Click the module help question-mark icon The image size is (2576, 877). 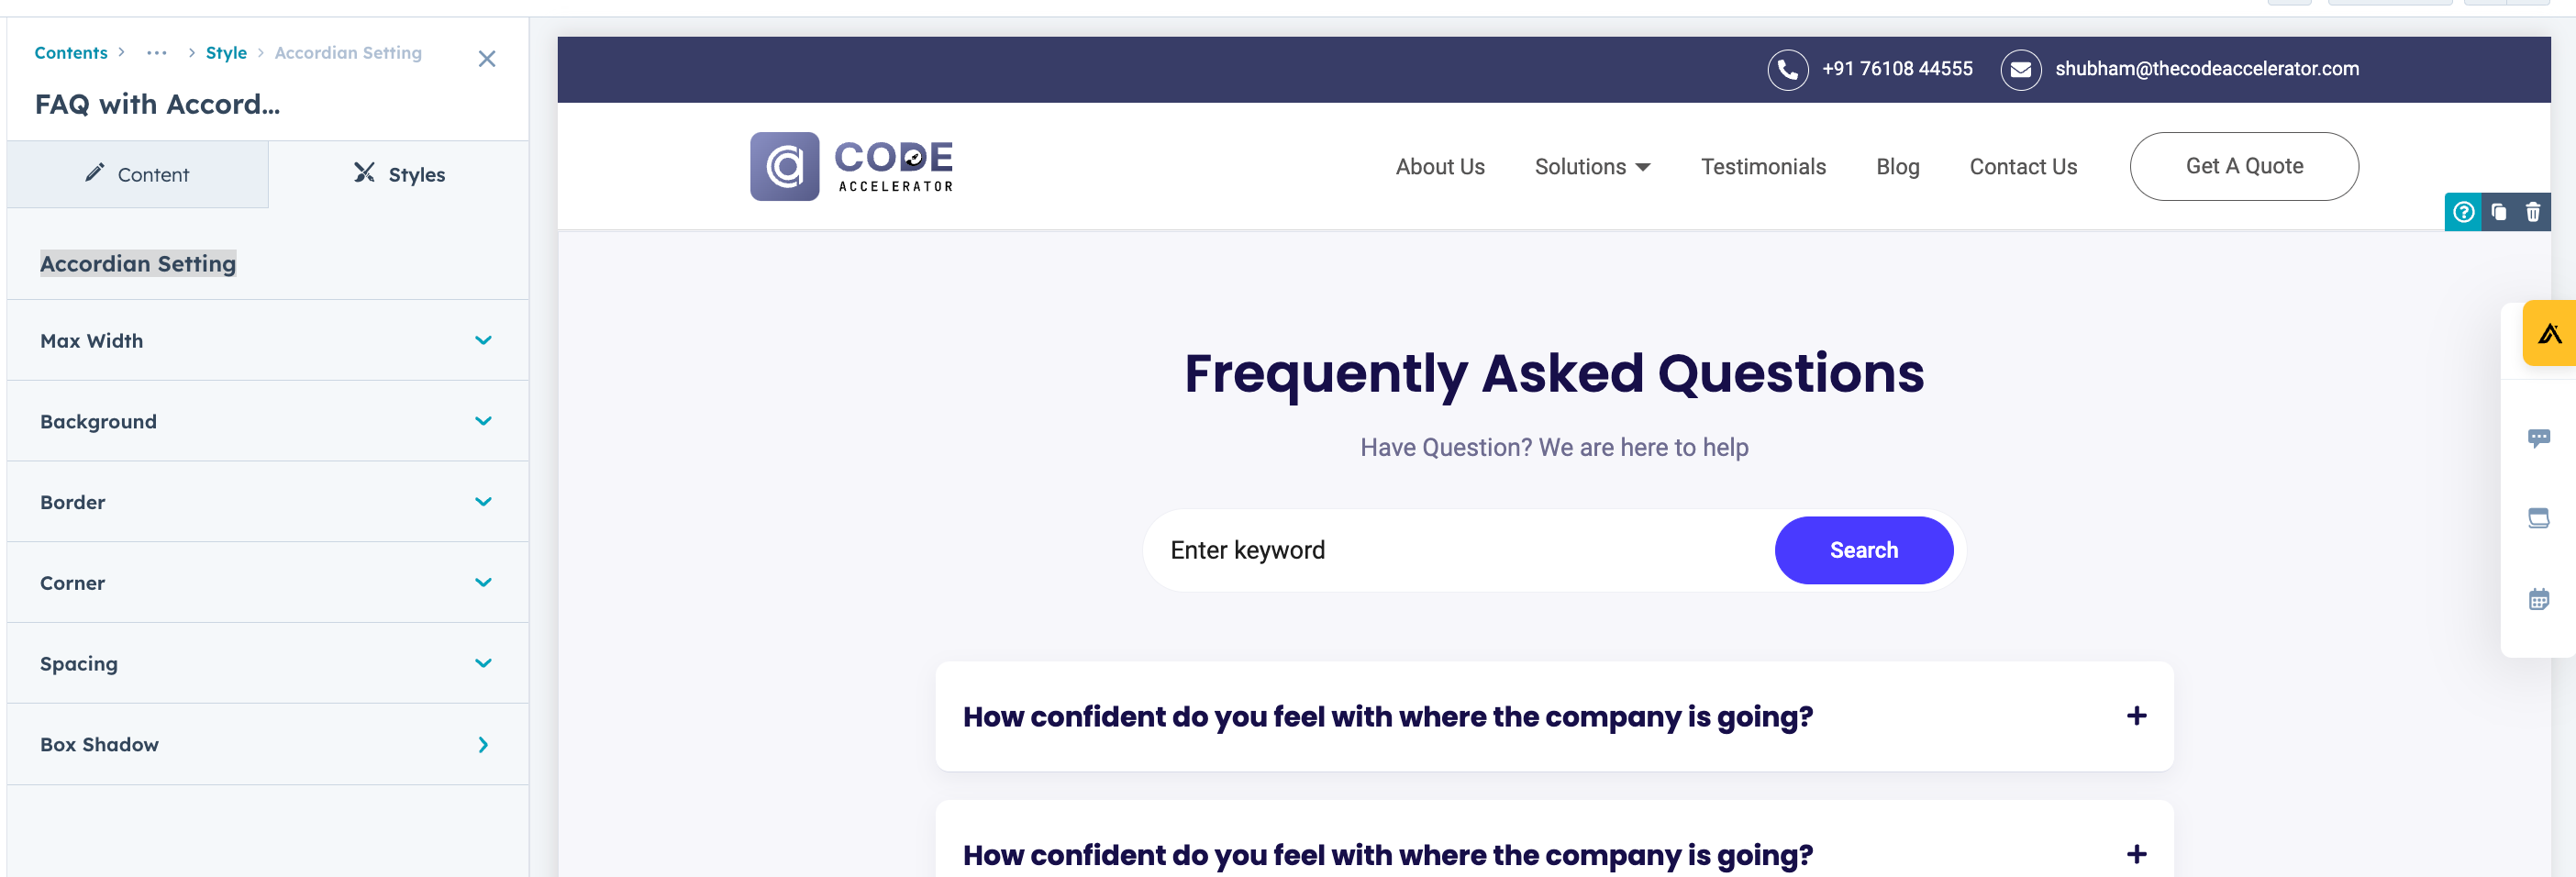pyautogui.click(x=2463, y=212)
